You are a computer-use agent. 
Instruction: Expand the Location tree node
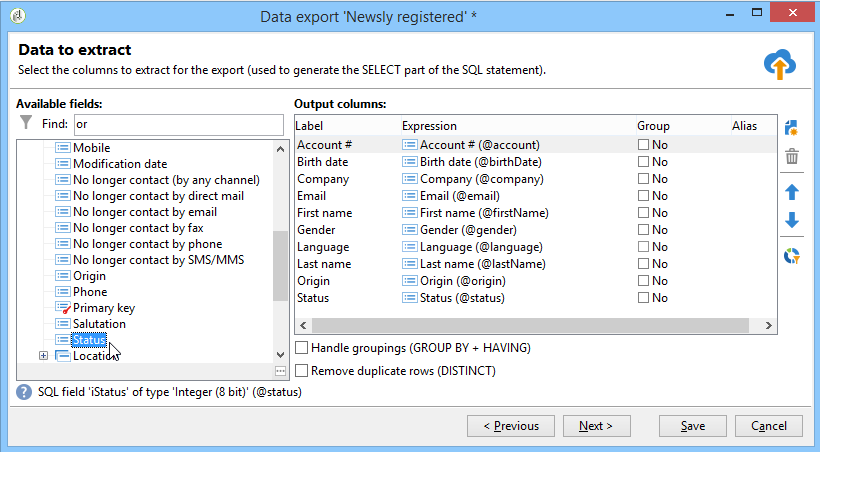[44, 356]
